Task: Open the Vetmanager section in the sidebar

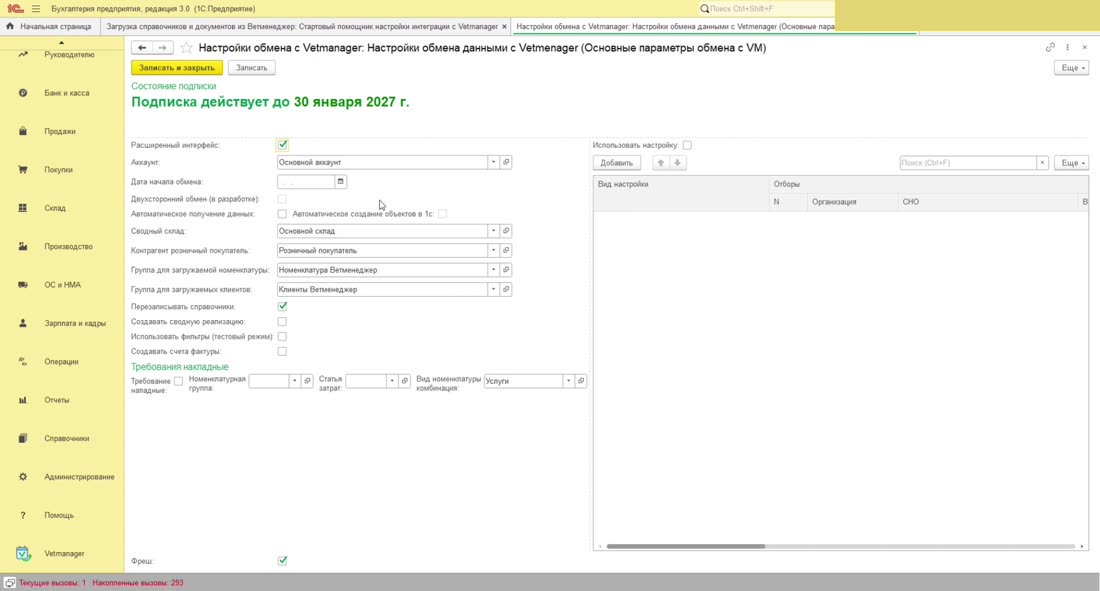Action: click(62, 554)
